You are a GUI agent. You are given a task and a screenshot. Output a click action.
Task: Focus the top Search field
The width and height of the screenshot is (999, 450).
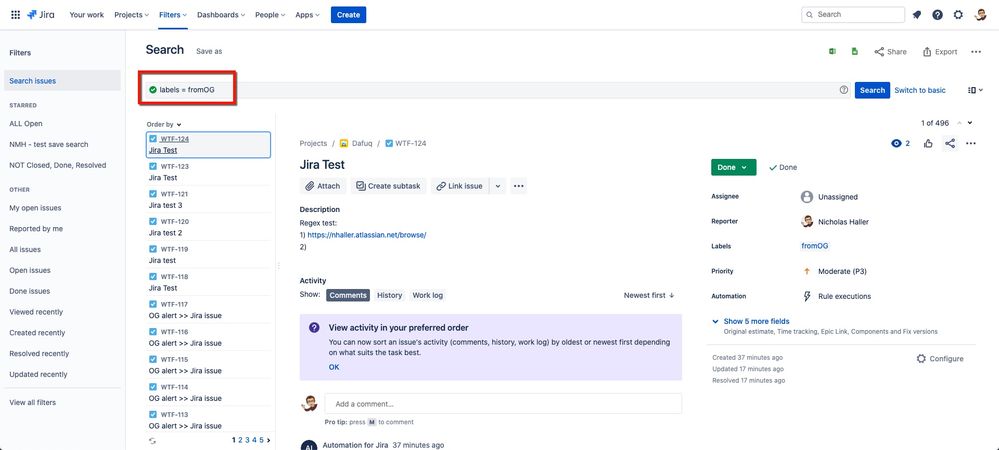pos(852,15)
